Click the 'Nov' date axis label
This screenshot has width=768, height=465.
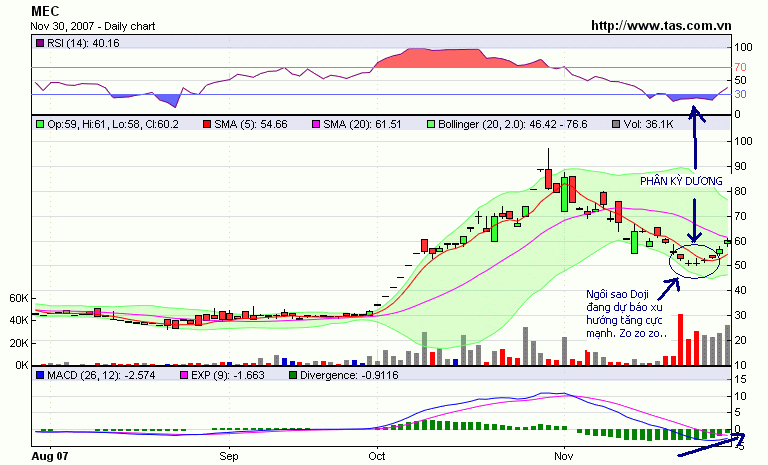point(564,456)
